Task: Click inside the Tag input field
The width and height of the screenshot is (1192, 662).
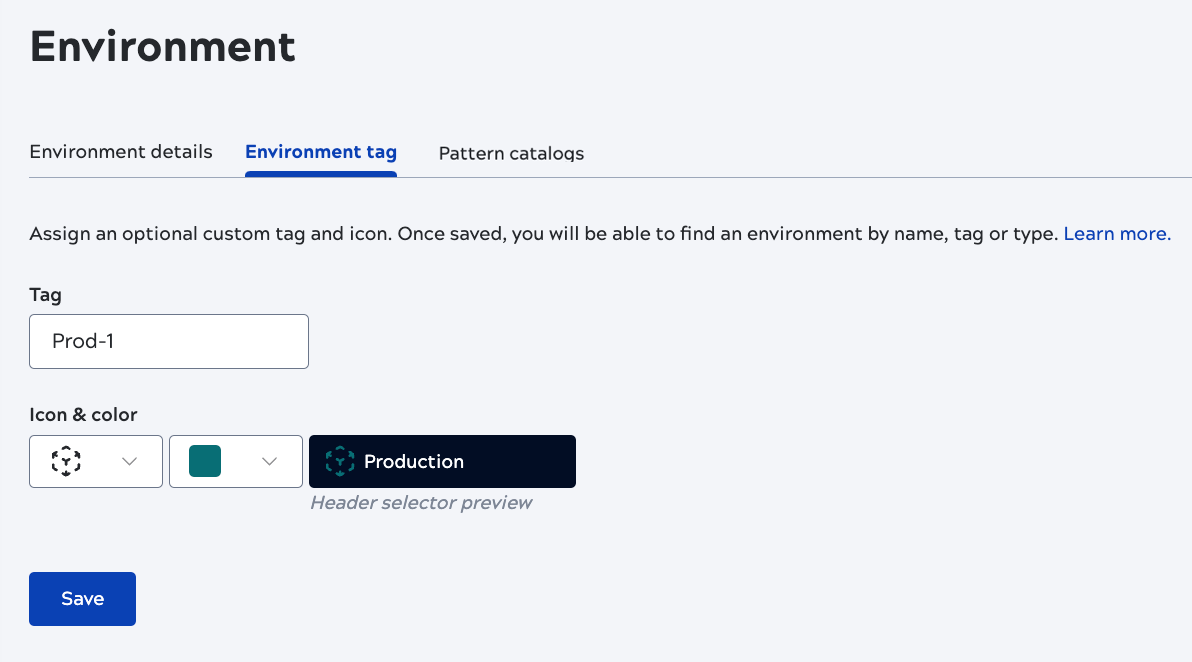Action: point(168,341)
